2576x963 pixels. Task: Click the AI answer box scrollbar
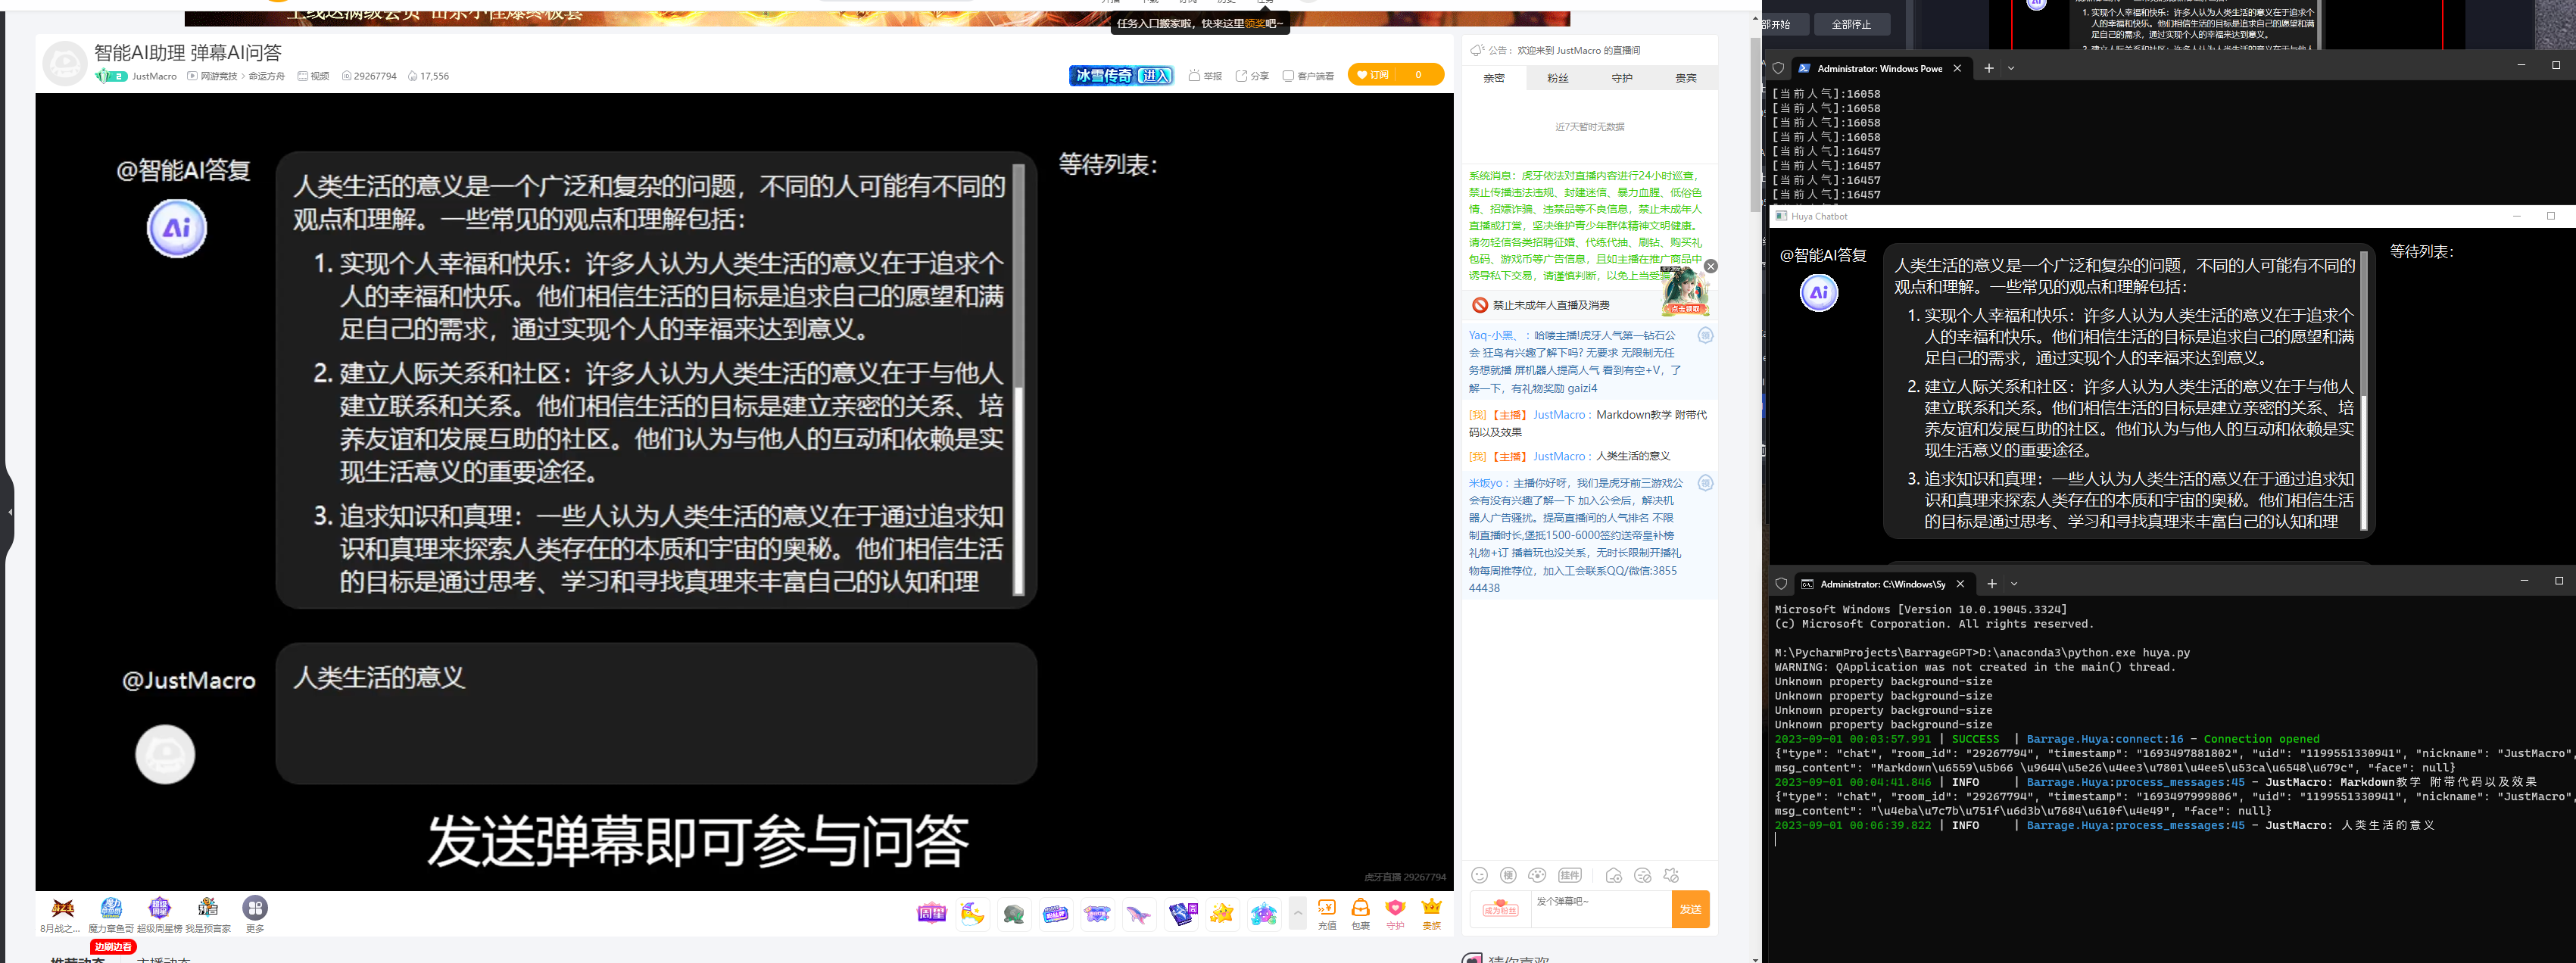point(1018,276)
